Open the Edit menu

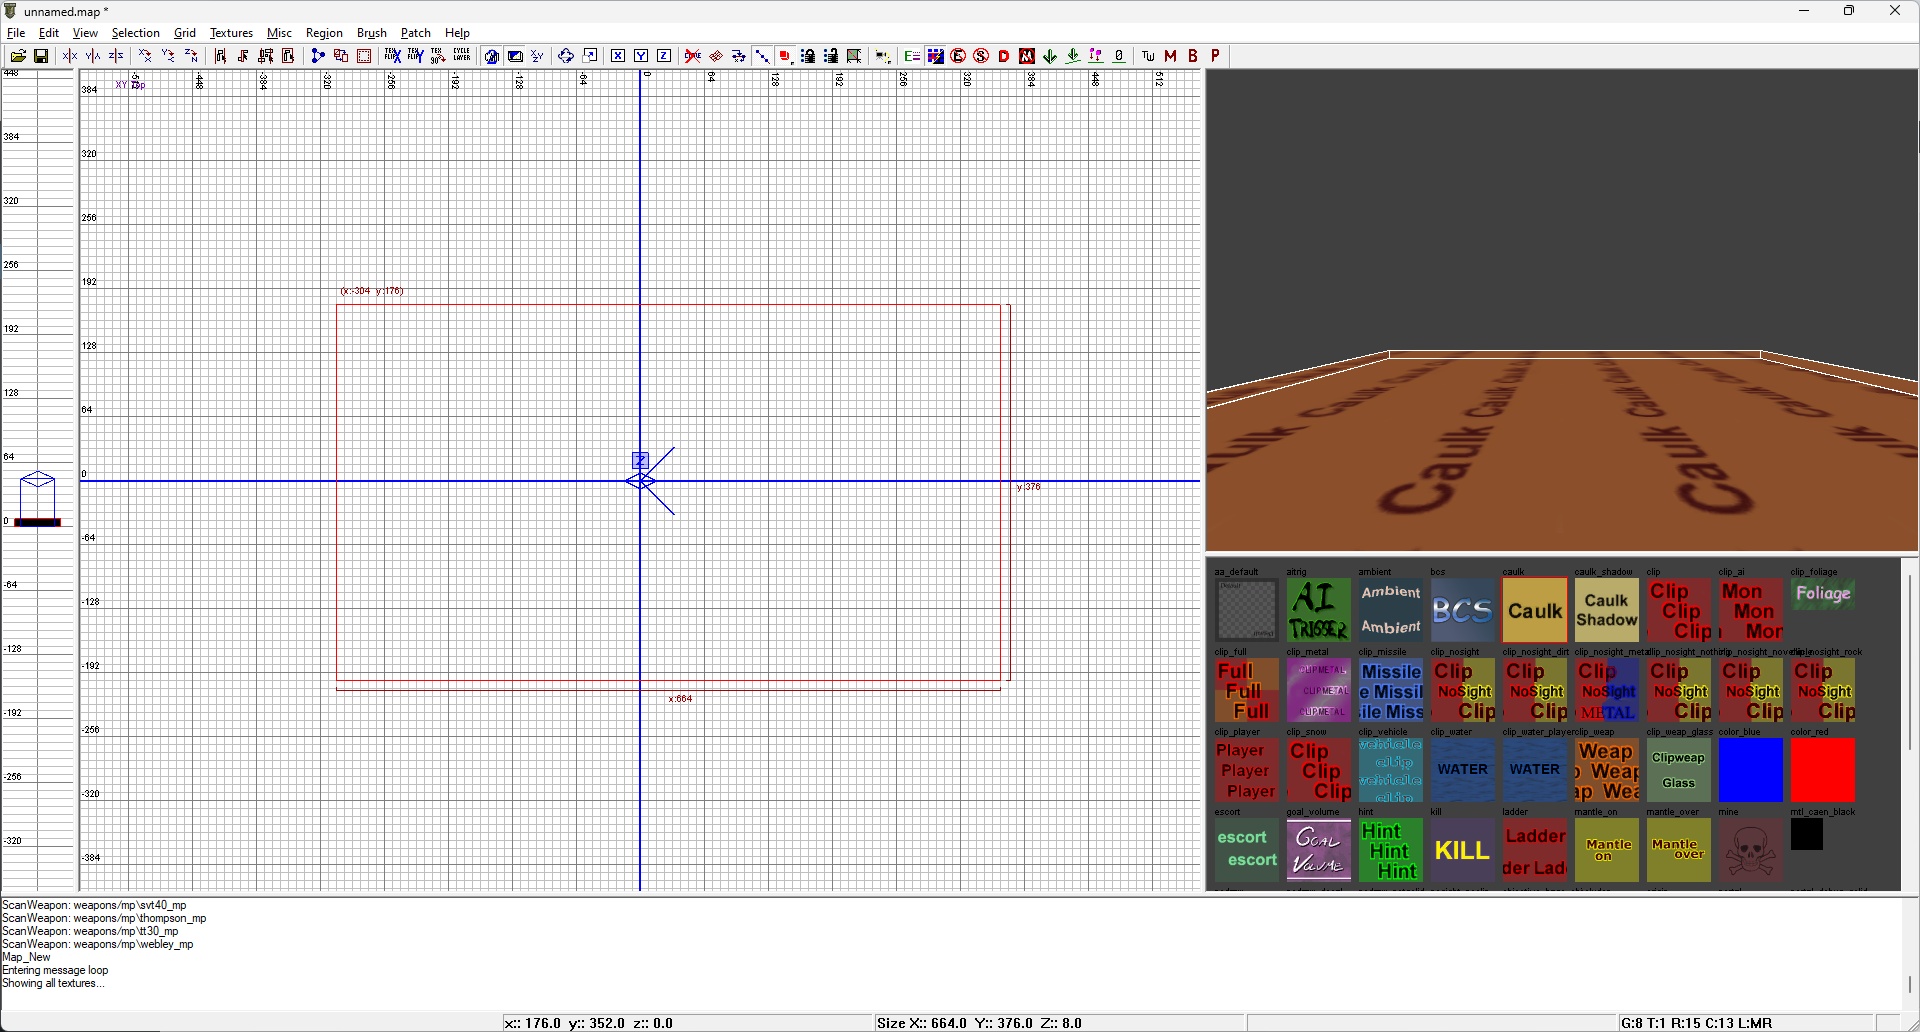49,33
